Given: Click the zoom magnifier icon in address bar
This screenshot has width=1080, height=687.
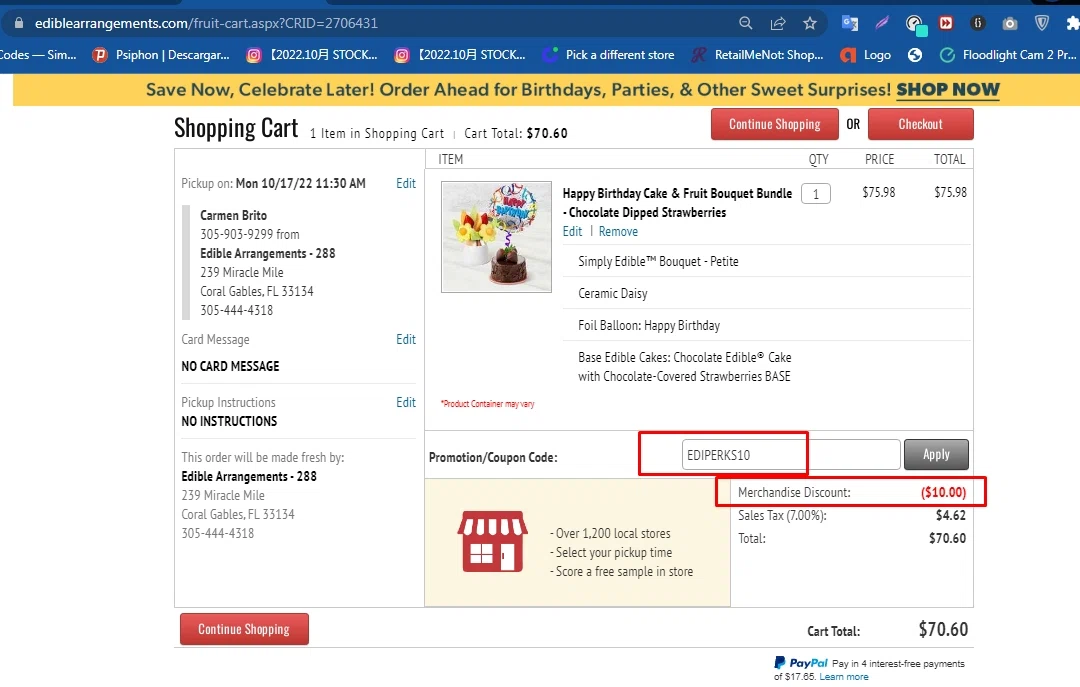Looking at the screenshot, I should pyautogui.click(x=745, y=23).
